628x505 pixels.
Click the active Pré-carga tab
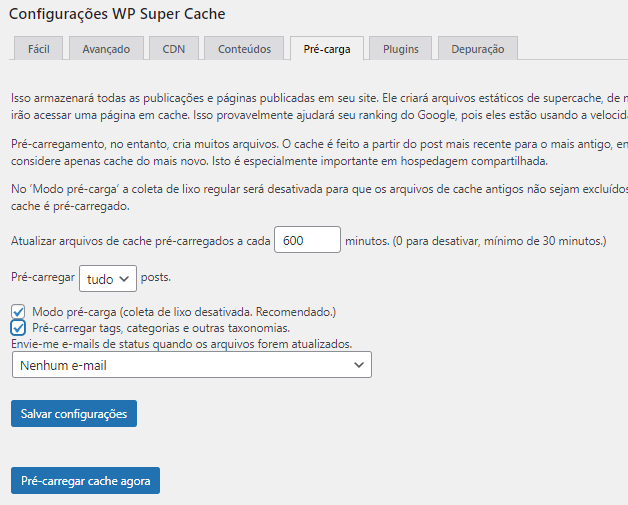326,48
